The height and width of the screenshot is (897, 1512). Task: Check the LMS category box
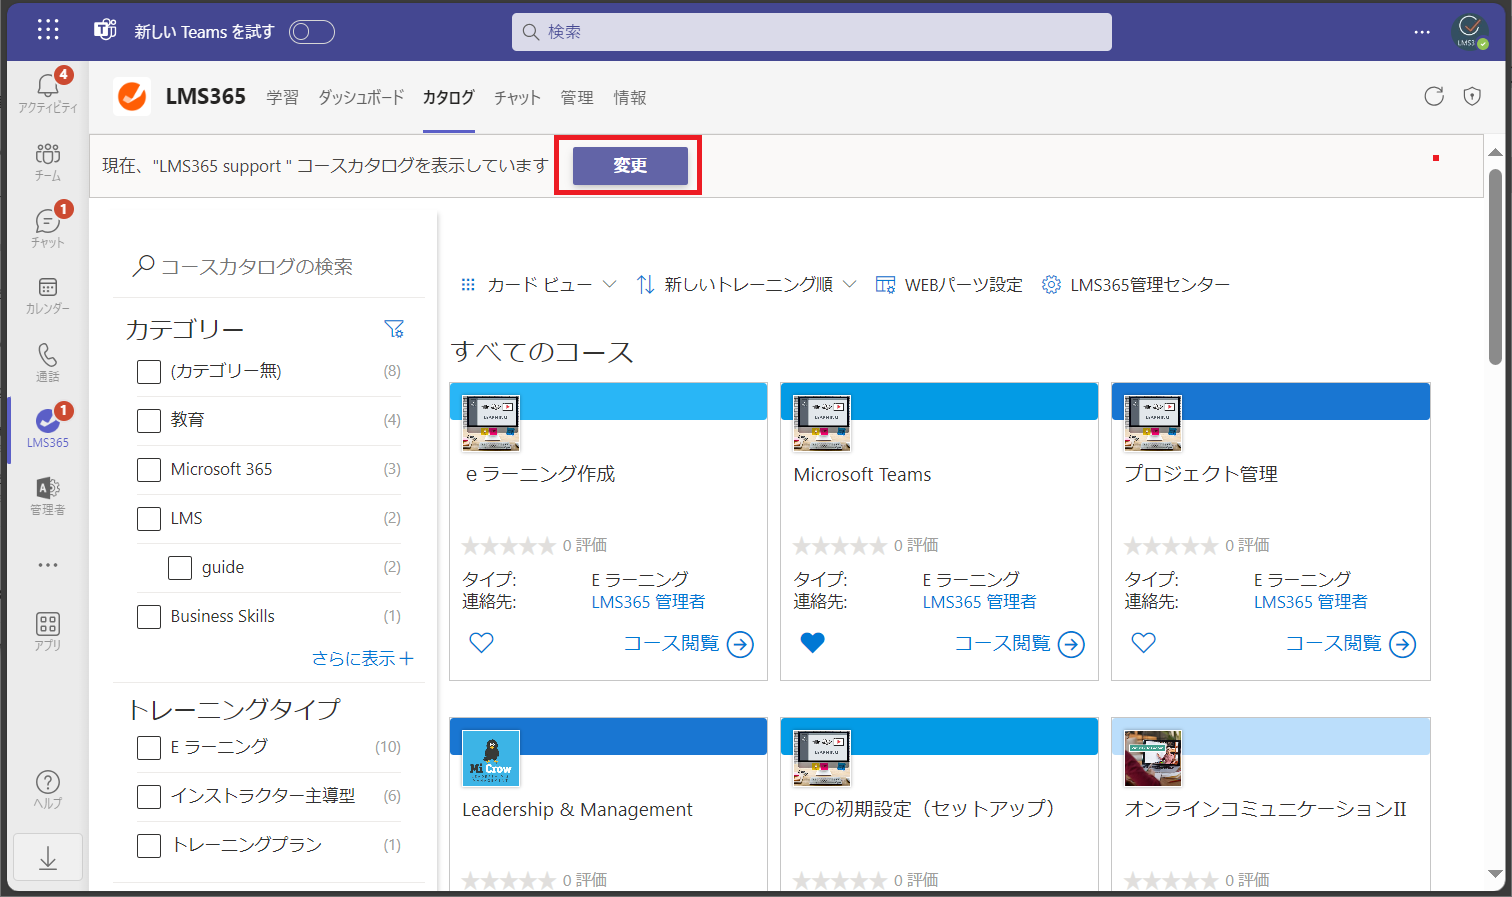pyautogui.click(x=149, y=519)
